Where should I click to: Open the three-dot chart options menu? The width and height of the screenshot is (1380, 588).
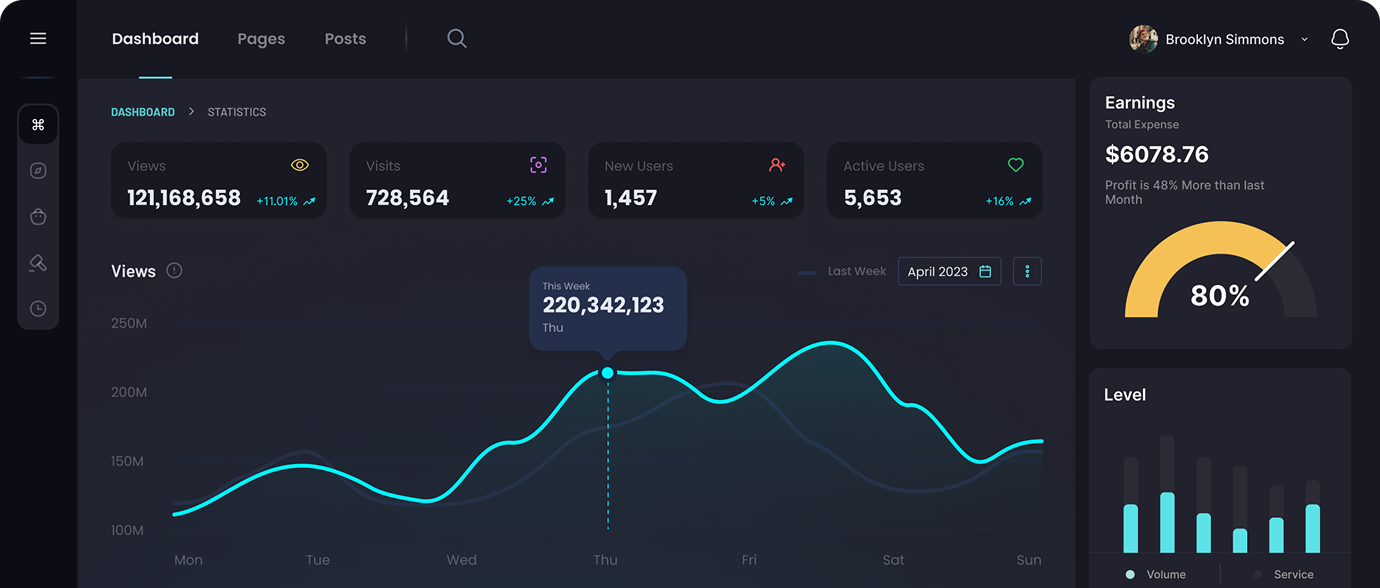1027,272
